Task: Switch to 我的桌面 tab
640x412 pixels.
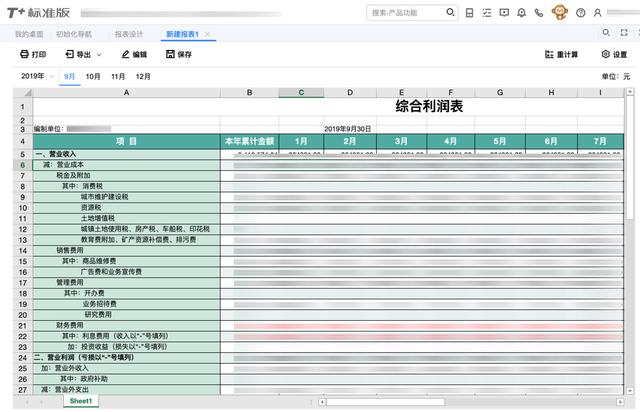Action: point(29,34)
